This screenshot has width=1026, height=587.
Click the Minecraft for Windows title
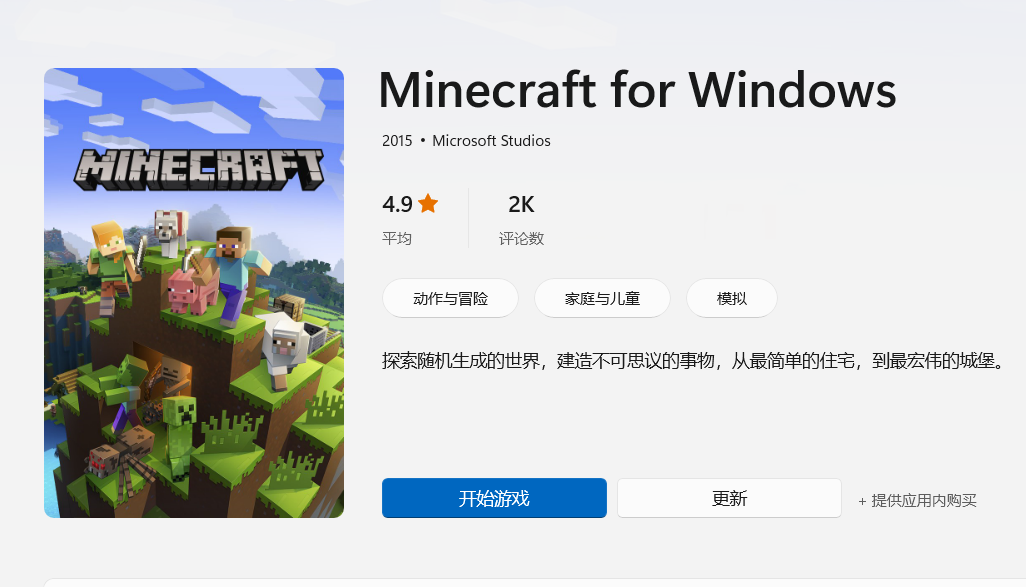tap(637, 90)
